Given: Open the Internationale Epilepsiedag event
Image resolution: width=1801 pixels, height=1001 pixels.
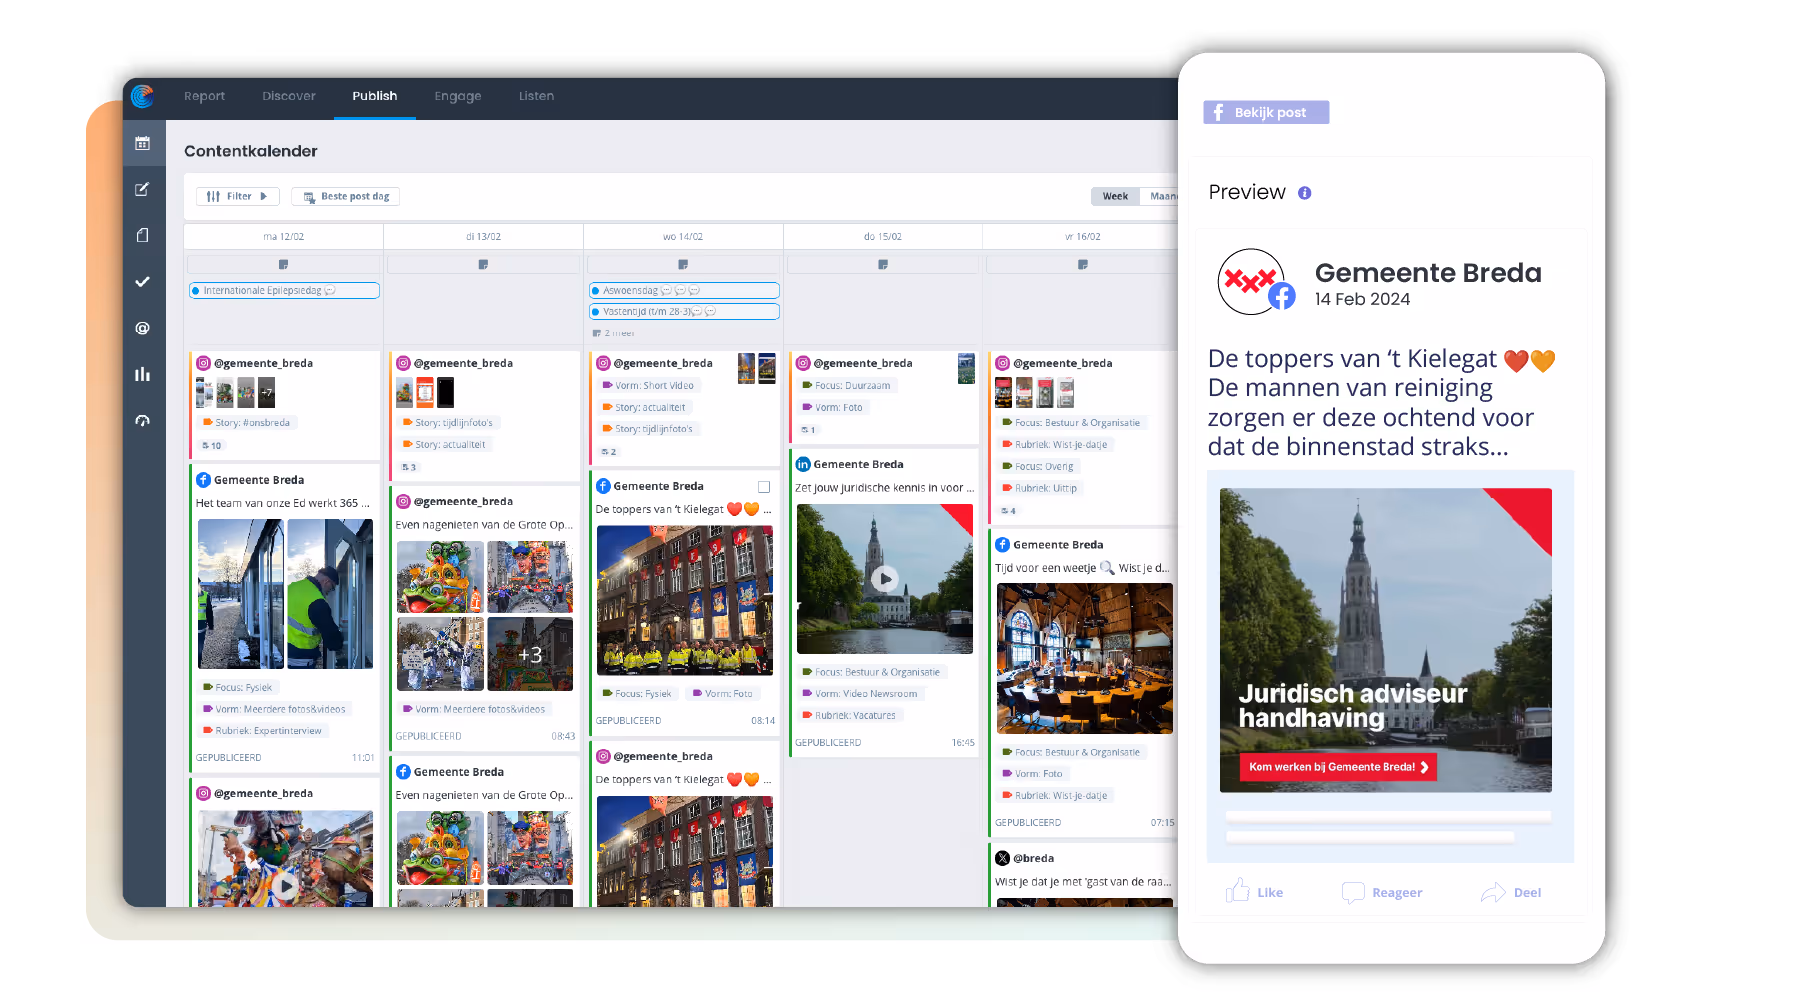Looking at the screenshot, I should click(284, 291).
